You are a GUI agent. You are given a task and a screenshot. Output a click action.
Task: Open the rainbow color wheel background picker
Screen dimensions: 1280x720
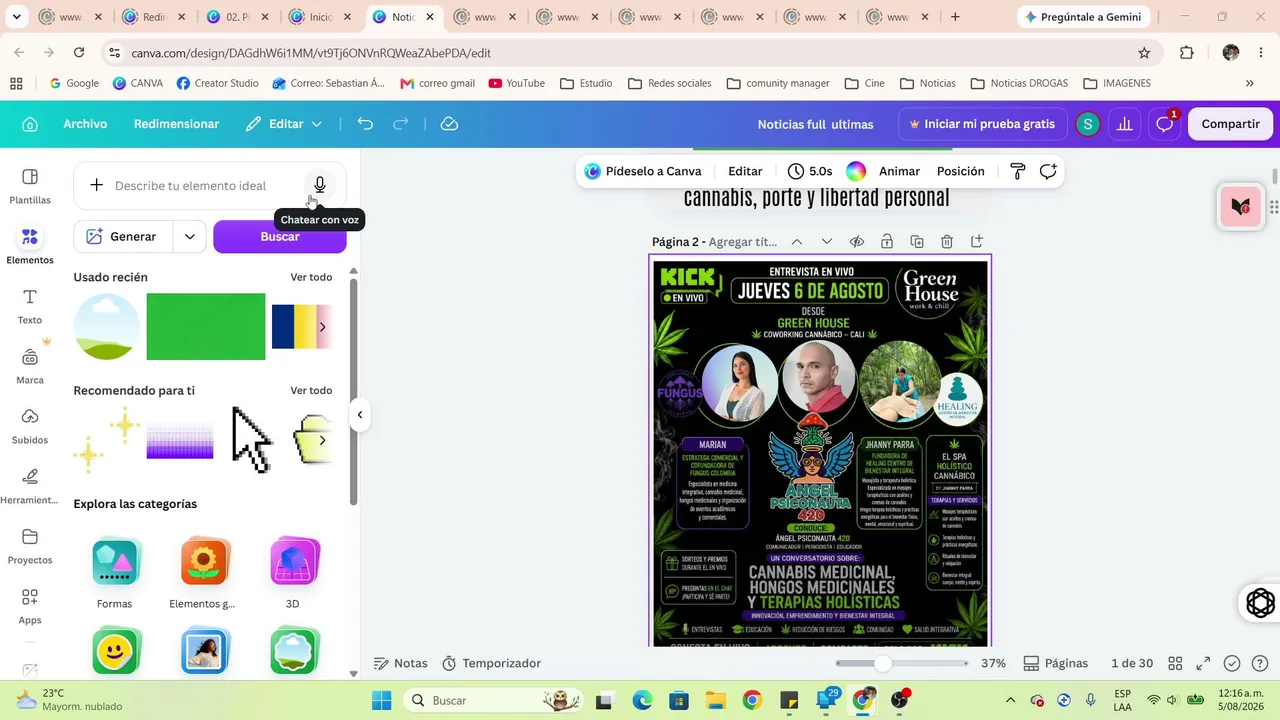tap(856, 171)
